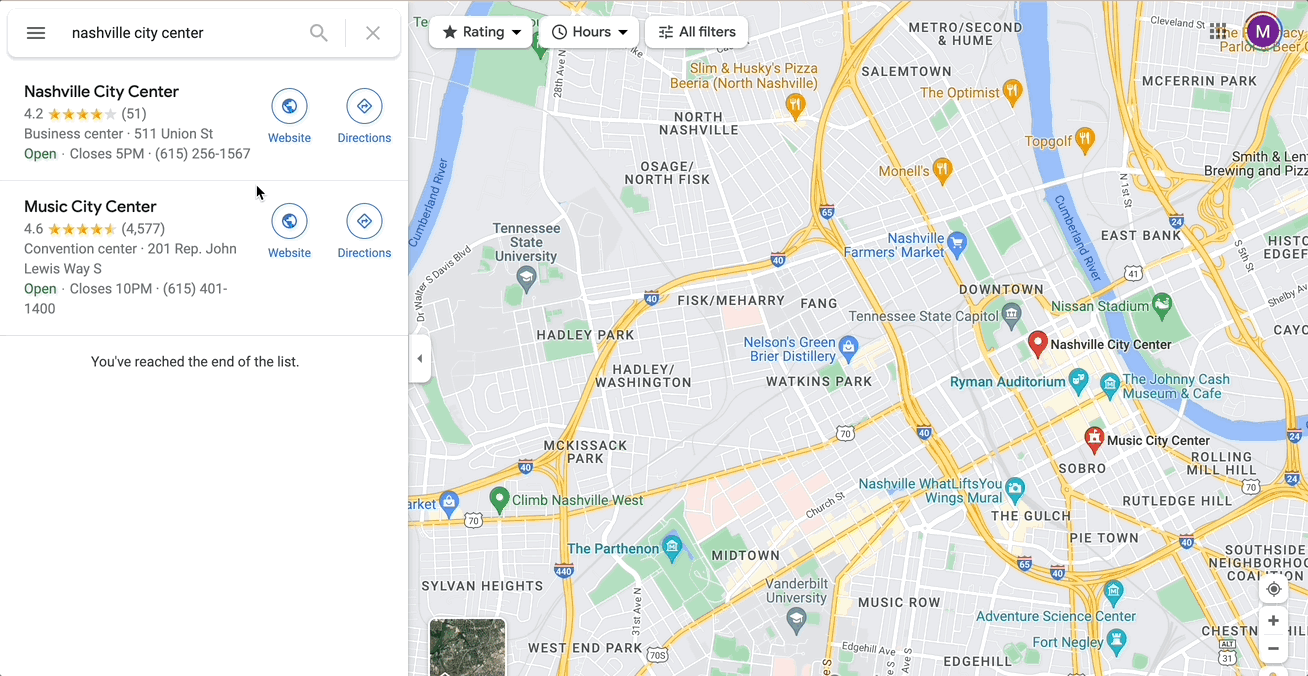Click the Cumberland River label near Nissan Stadium
Screen dimensions: 1308x676
1076,237
